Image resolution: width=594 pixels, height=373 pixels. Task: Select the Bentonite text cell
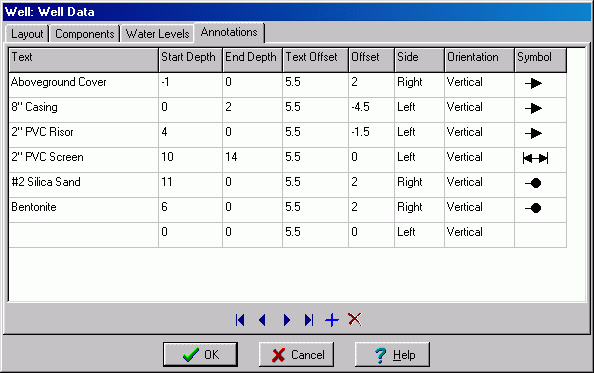point(83,210)
